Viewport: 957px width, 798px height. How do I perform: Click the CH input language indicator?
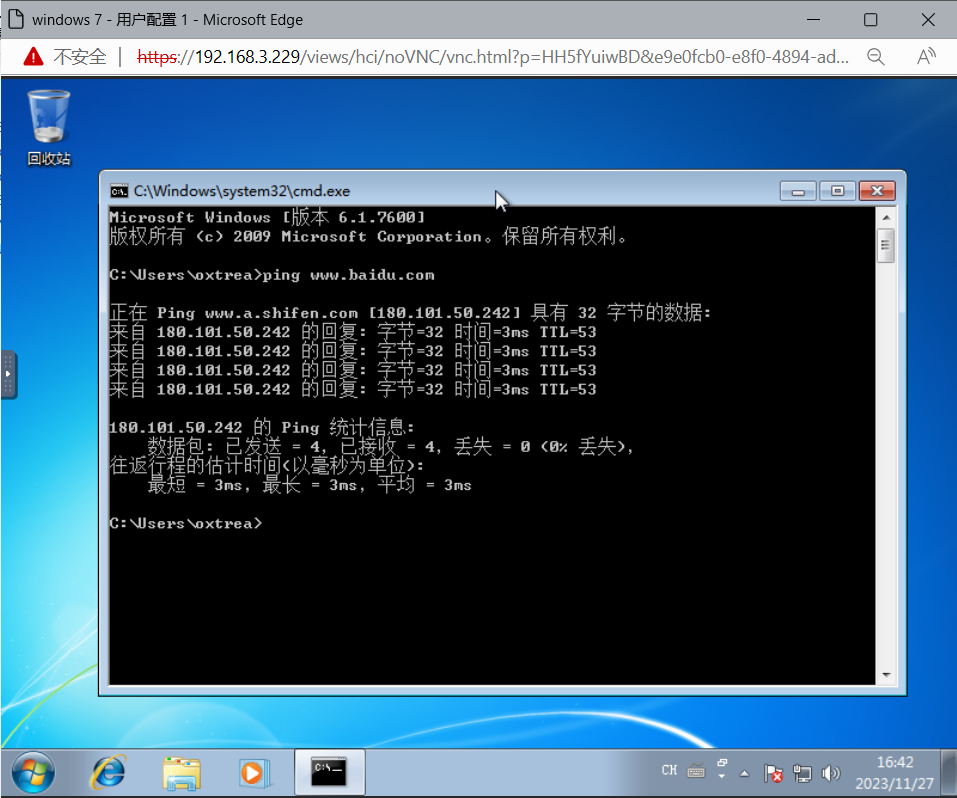tap(669, 770)
